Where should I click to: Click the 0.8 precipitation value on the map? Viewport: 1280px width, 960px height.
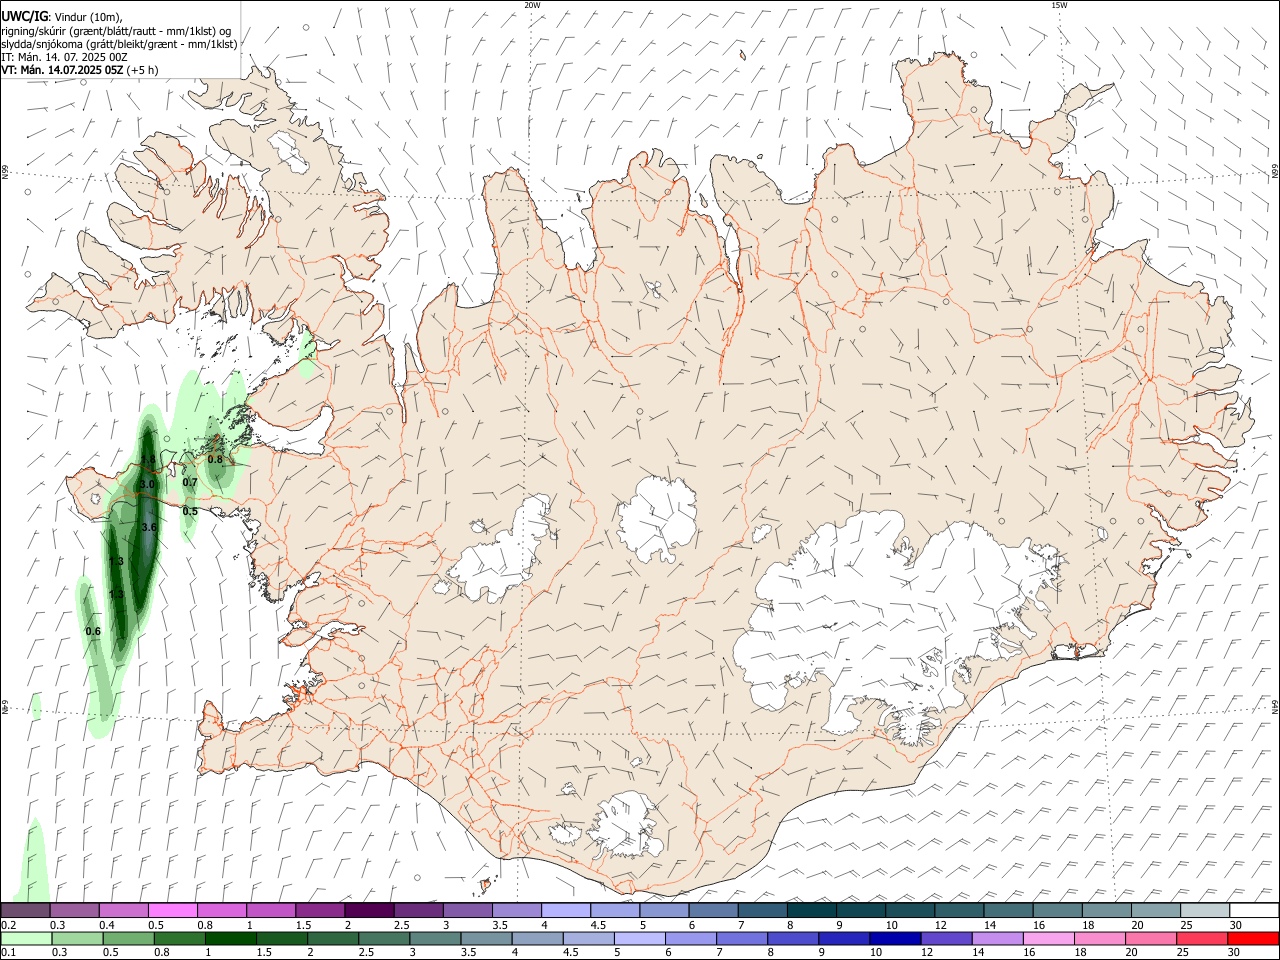tap(215, 460)
